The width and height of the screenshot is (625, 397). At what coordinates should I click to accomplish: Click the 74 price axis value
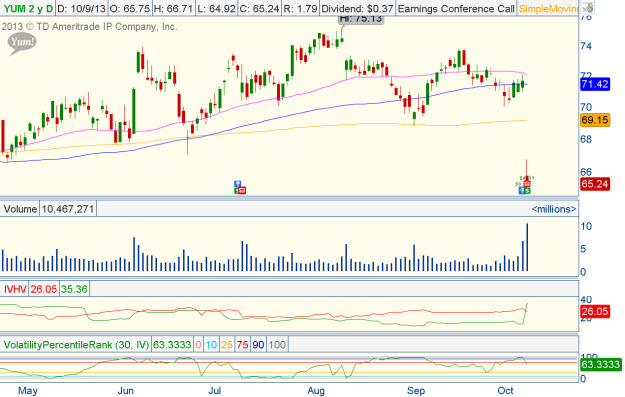tap(586, 46)
